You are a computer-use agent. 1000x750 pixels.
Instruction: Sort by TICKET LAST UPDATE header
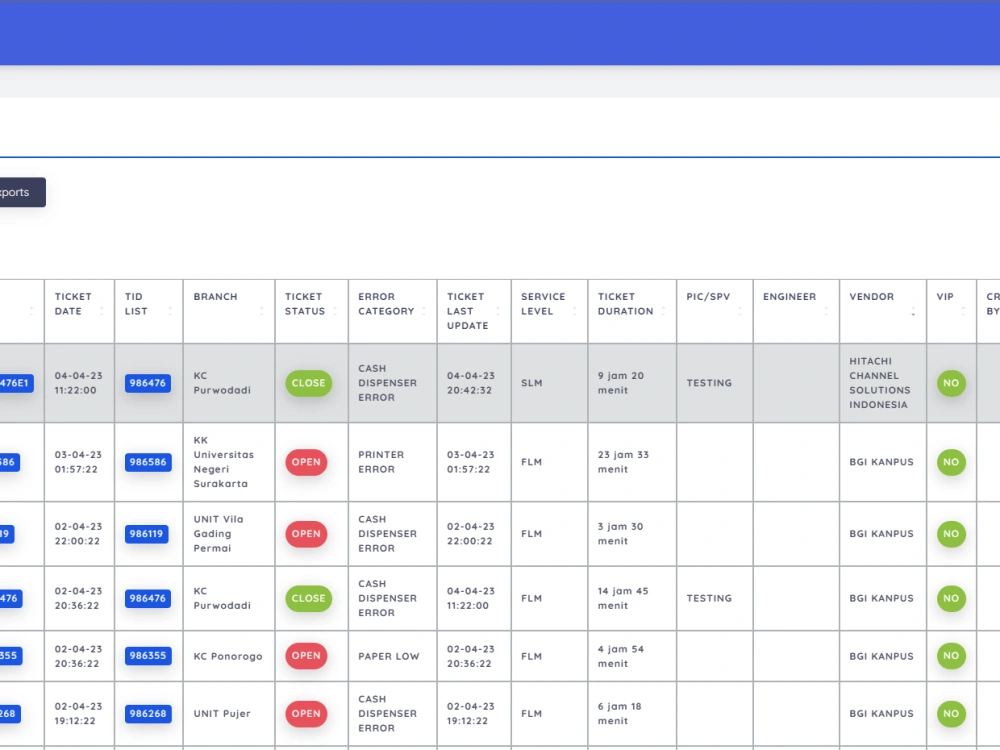[x=474, y=311]
